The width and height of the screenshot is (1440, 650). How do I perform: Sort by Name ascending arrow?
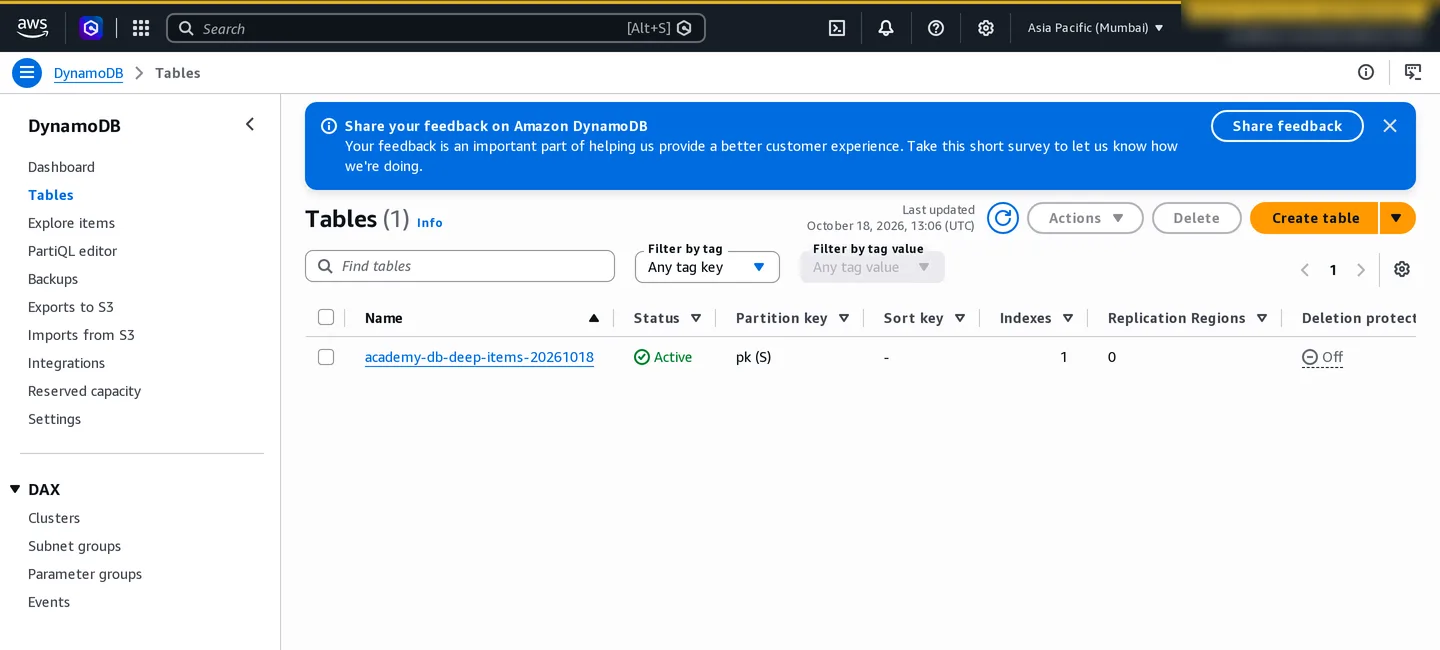coord(594,318)
